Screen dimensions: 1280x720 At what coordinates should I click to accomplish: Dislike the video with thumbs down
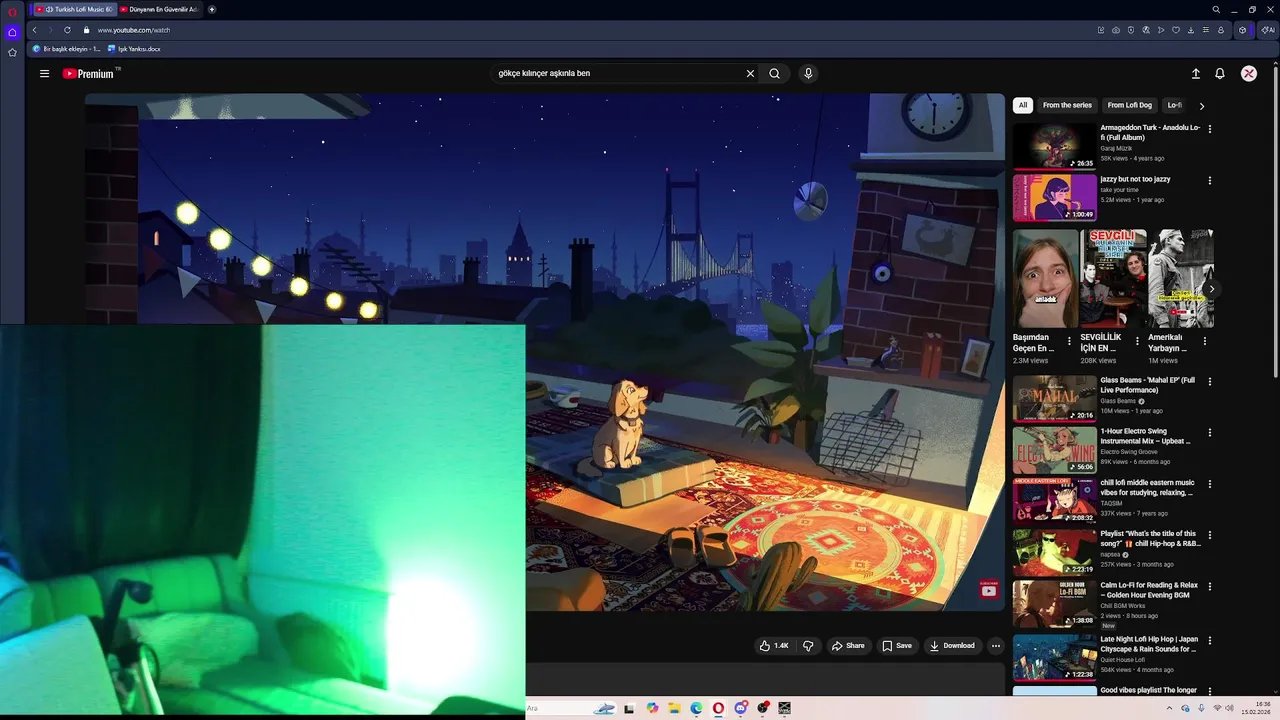tap(808, 646)
